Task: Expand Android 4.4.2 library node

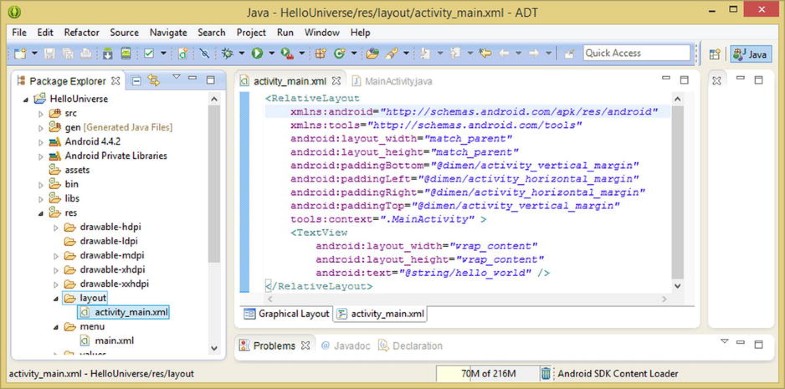Action: (41, 142)
